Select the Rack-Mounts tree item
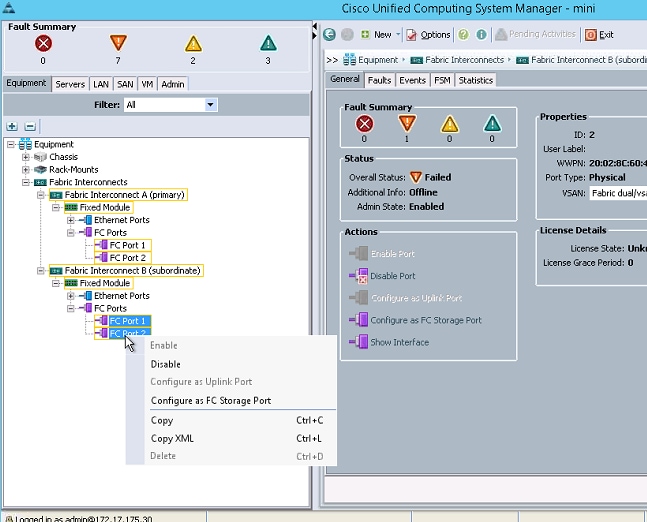This screenshot has height=522, width=647. tap(73, 170)
